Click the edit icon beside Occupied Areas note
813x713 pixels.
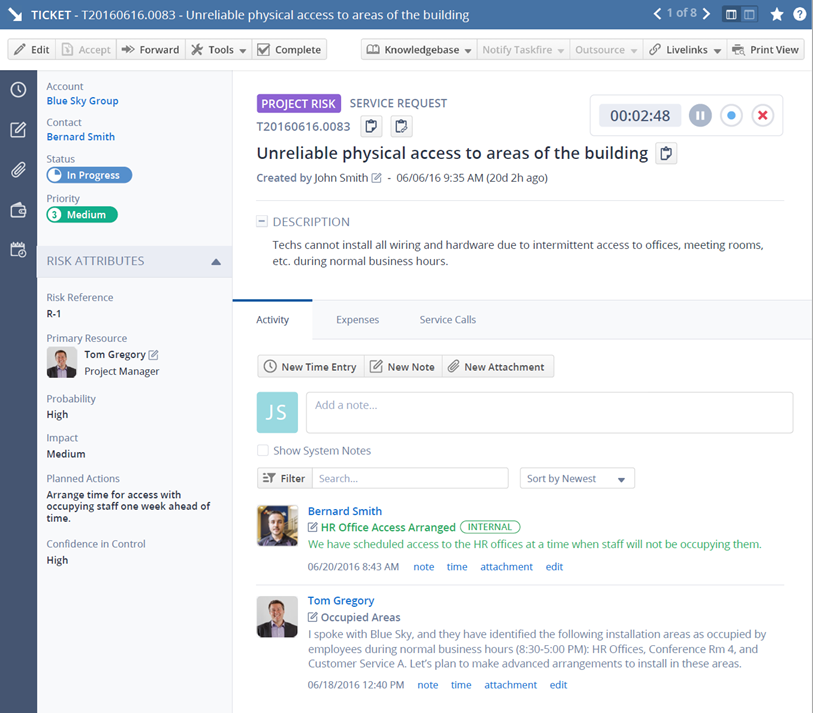(x=313, y=617)
